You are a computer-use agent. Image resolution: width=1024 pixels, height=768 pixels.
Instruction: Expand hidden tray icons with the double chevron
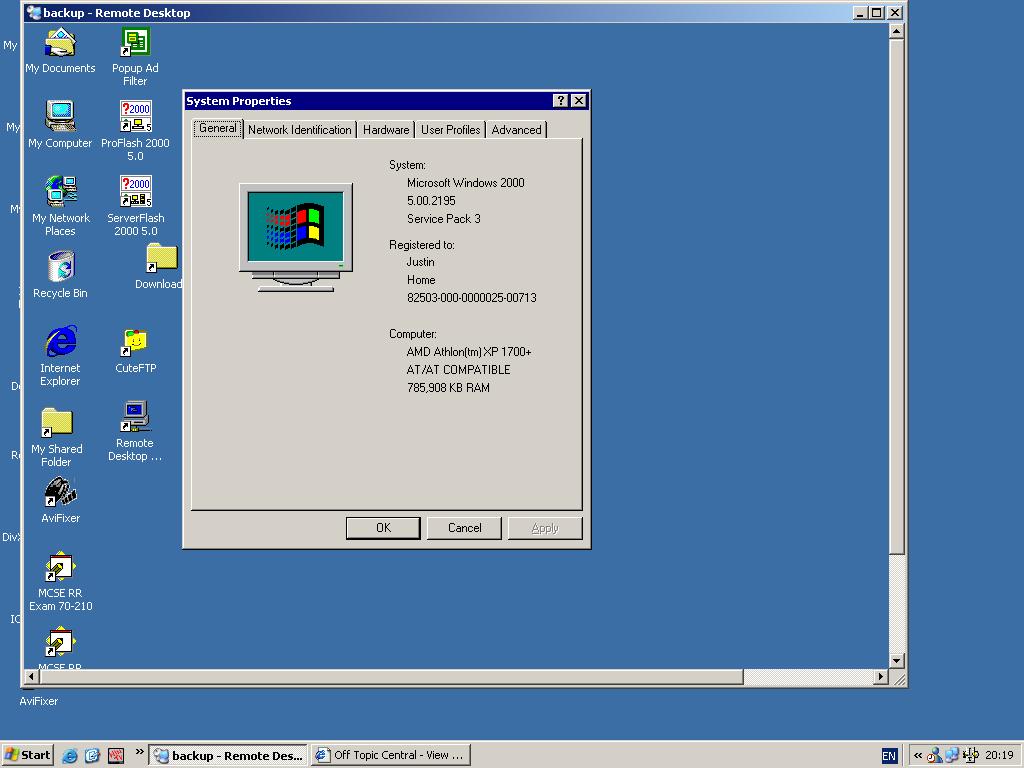pyautogui.click(x=918, y=756)
